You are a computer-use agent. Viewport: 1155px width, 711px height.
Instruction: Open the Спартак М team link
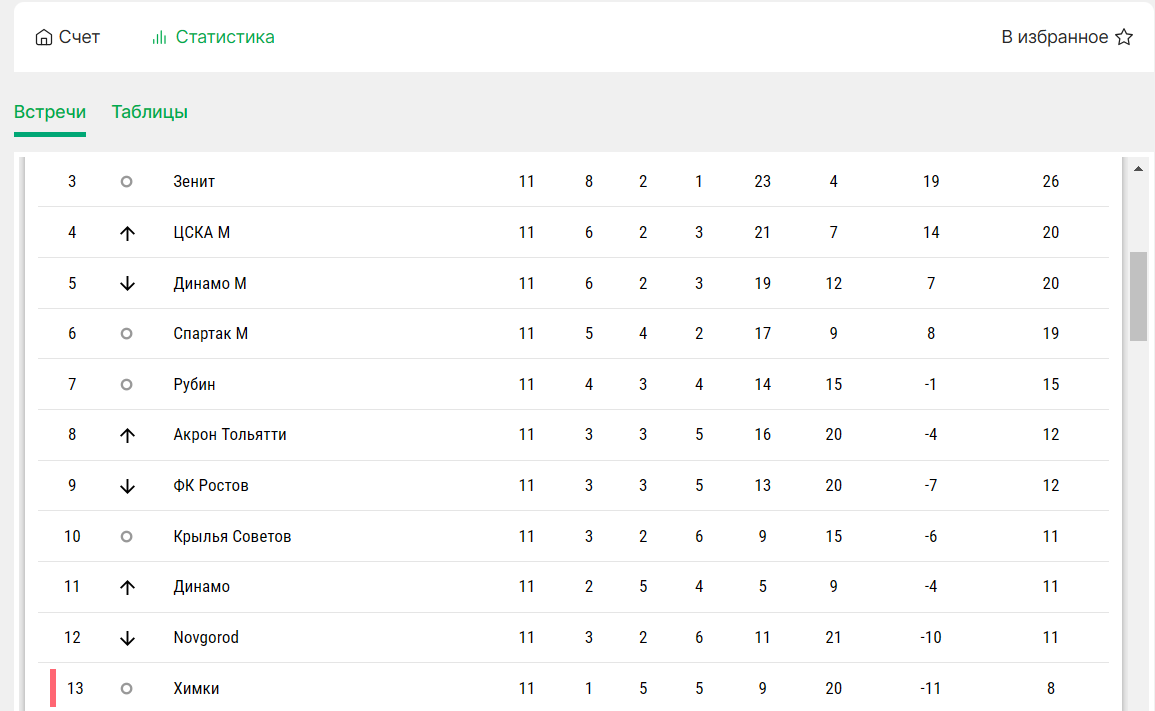(211, 334)
